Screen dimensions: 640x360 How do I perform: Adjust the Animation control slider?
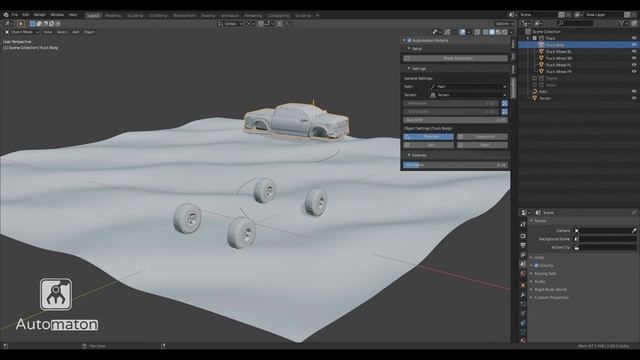456,165
